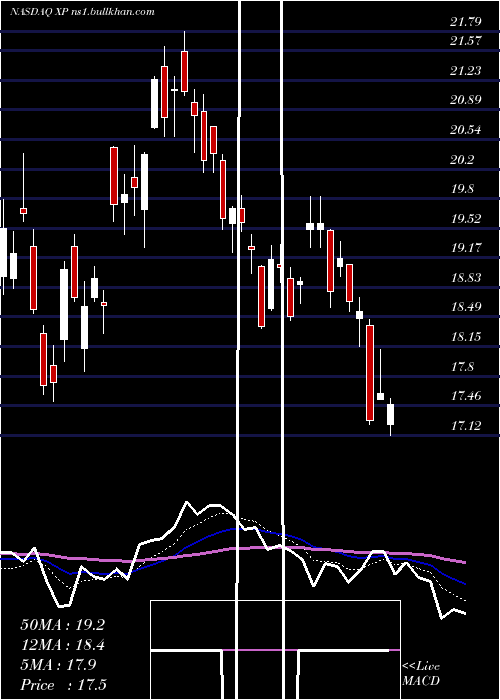Click the 19.17 price axis label
Viewport: 500px width, 700px height.
466,248
